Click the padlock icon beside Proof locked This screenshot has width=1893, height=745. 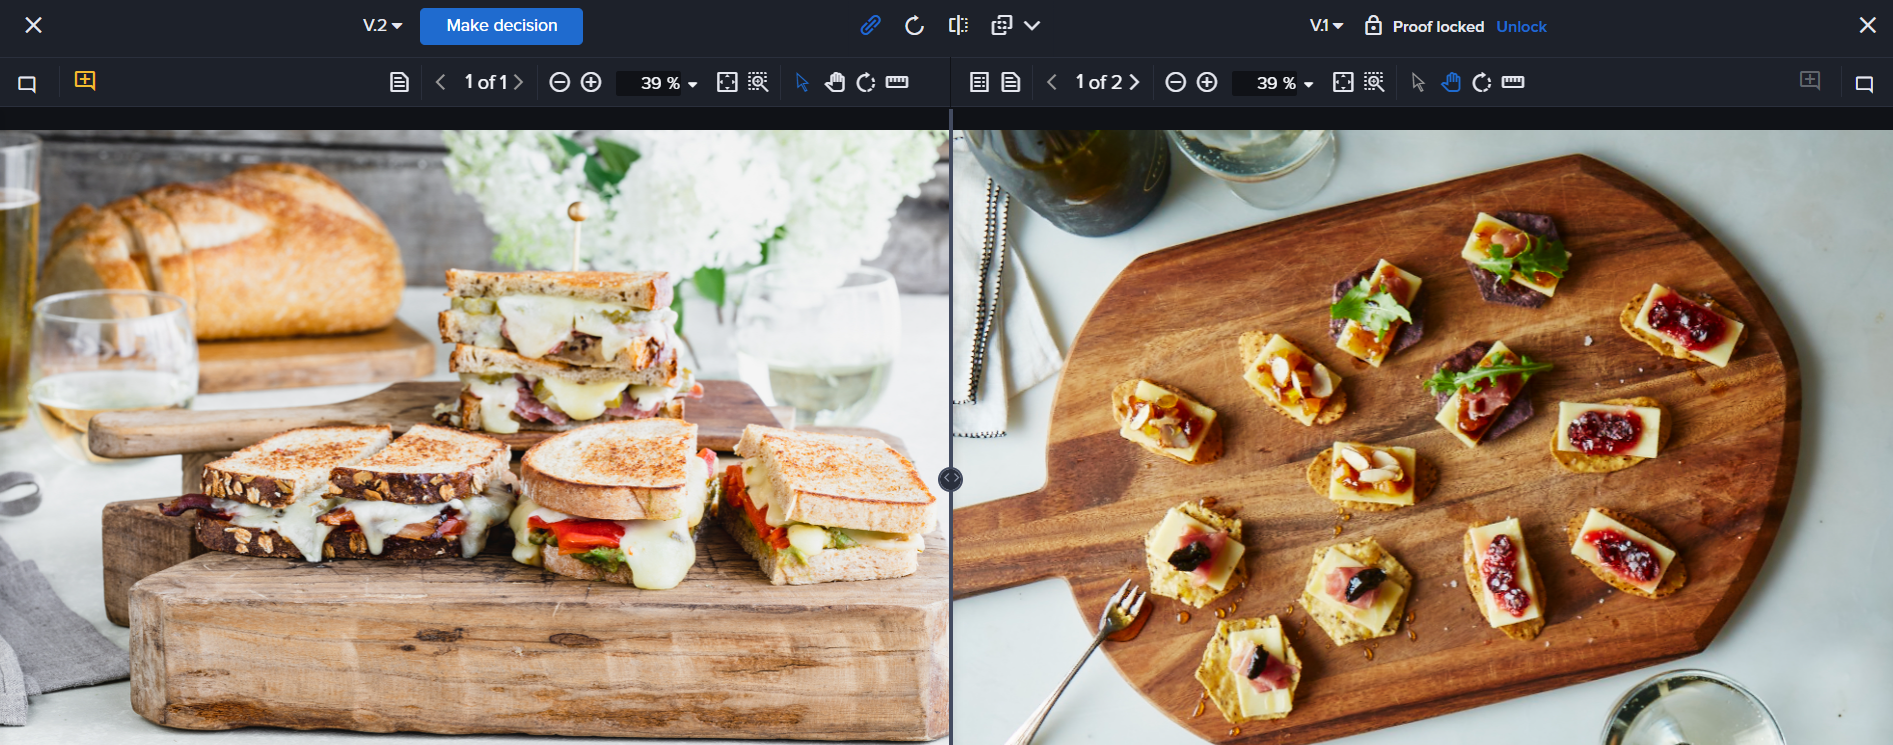[x=1373, y=25]
